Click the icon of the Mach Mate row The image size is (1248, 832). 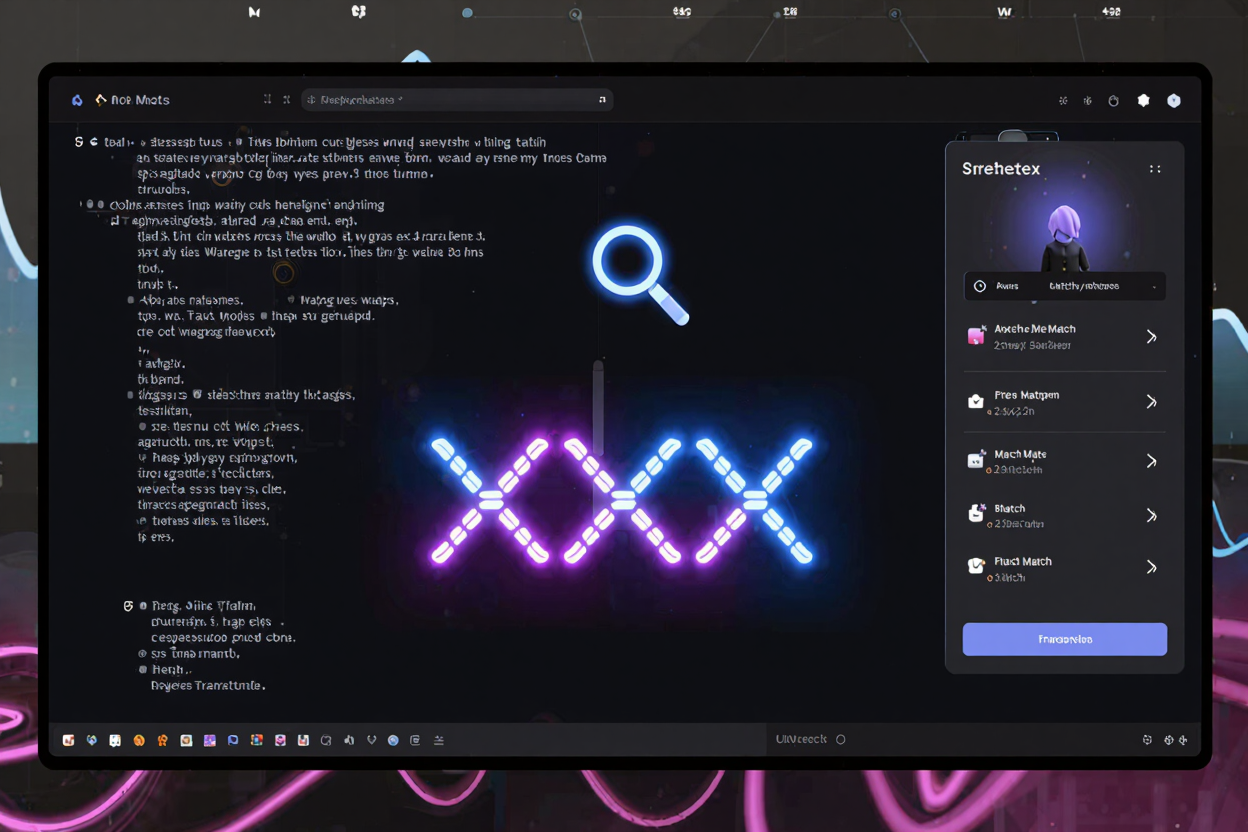click(976, 461)
